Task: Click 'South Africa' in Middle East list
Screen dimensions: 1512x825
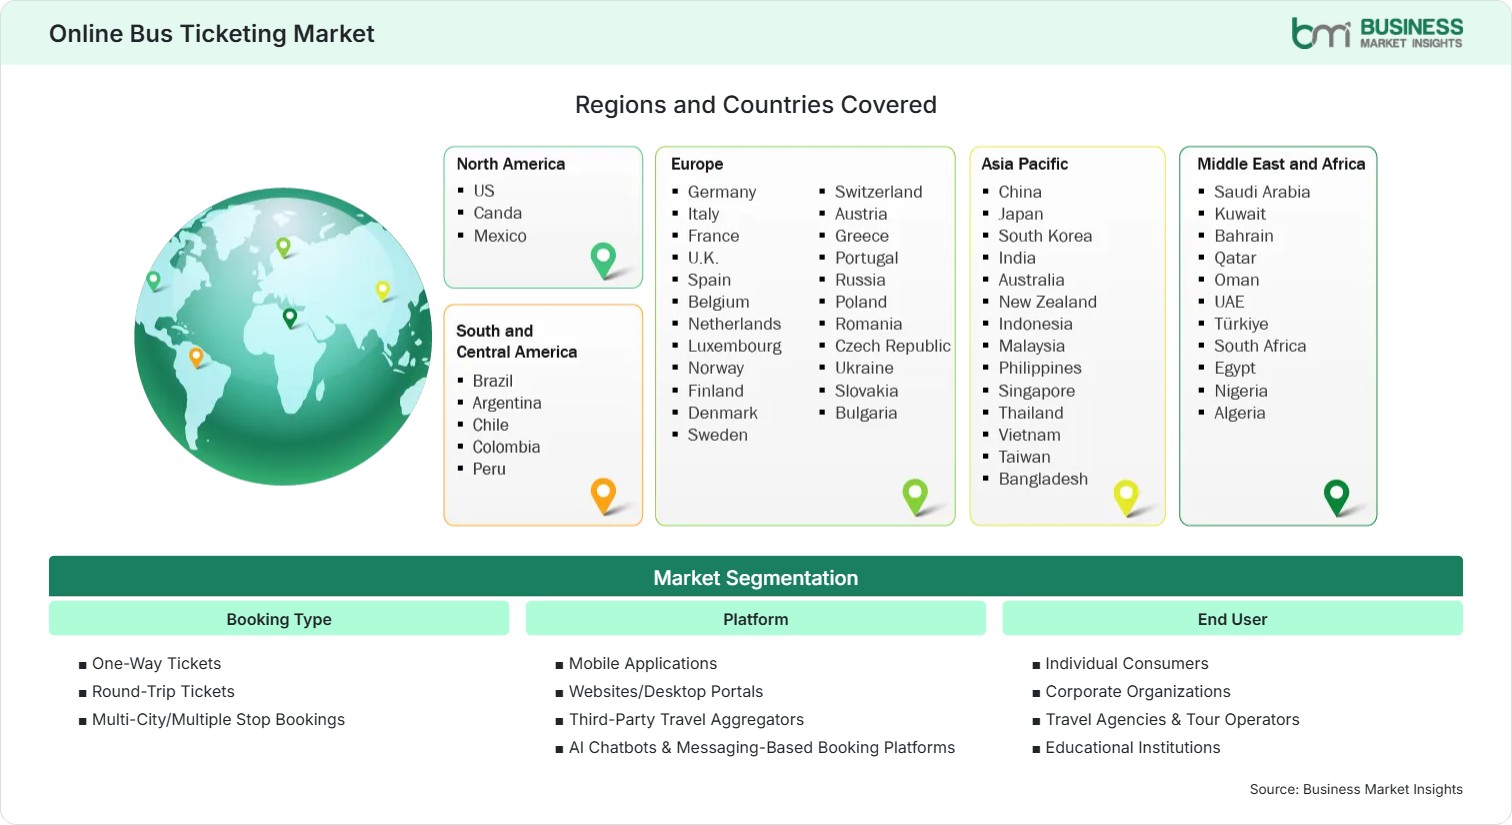Action: click(x=1260, y=346)
